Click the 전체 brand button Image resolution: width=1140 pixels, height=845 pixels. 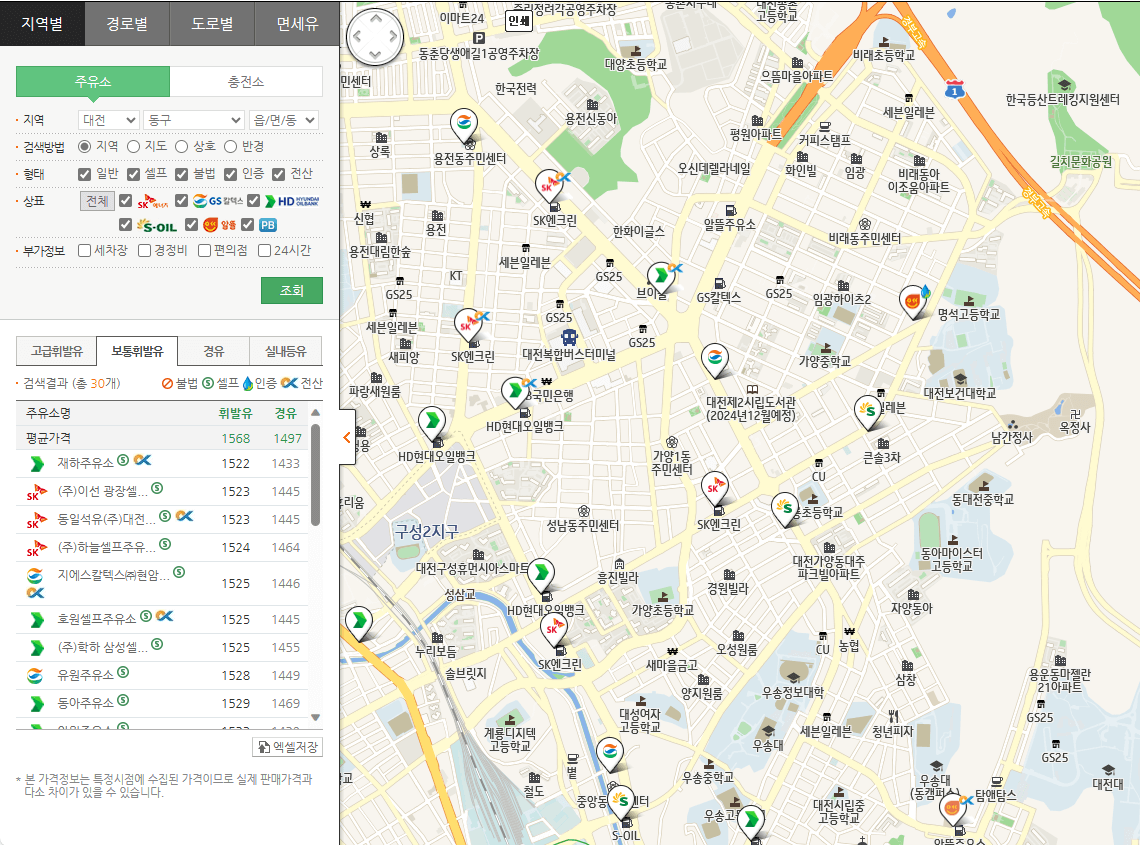pos(97,201)
